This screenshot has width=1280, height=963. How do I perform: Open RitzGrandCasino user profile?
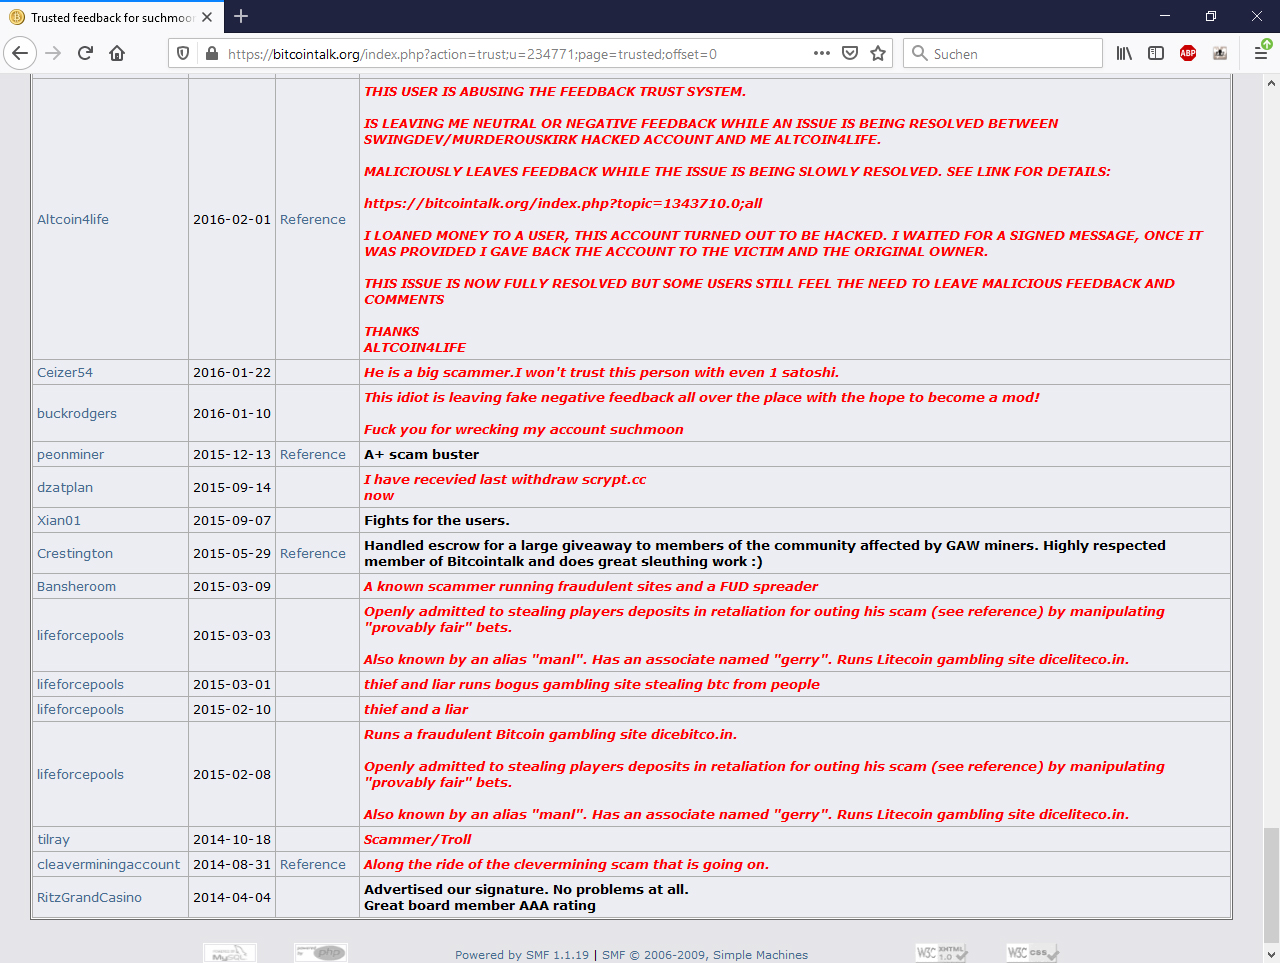coord(89,897)
